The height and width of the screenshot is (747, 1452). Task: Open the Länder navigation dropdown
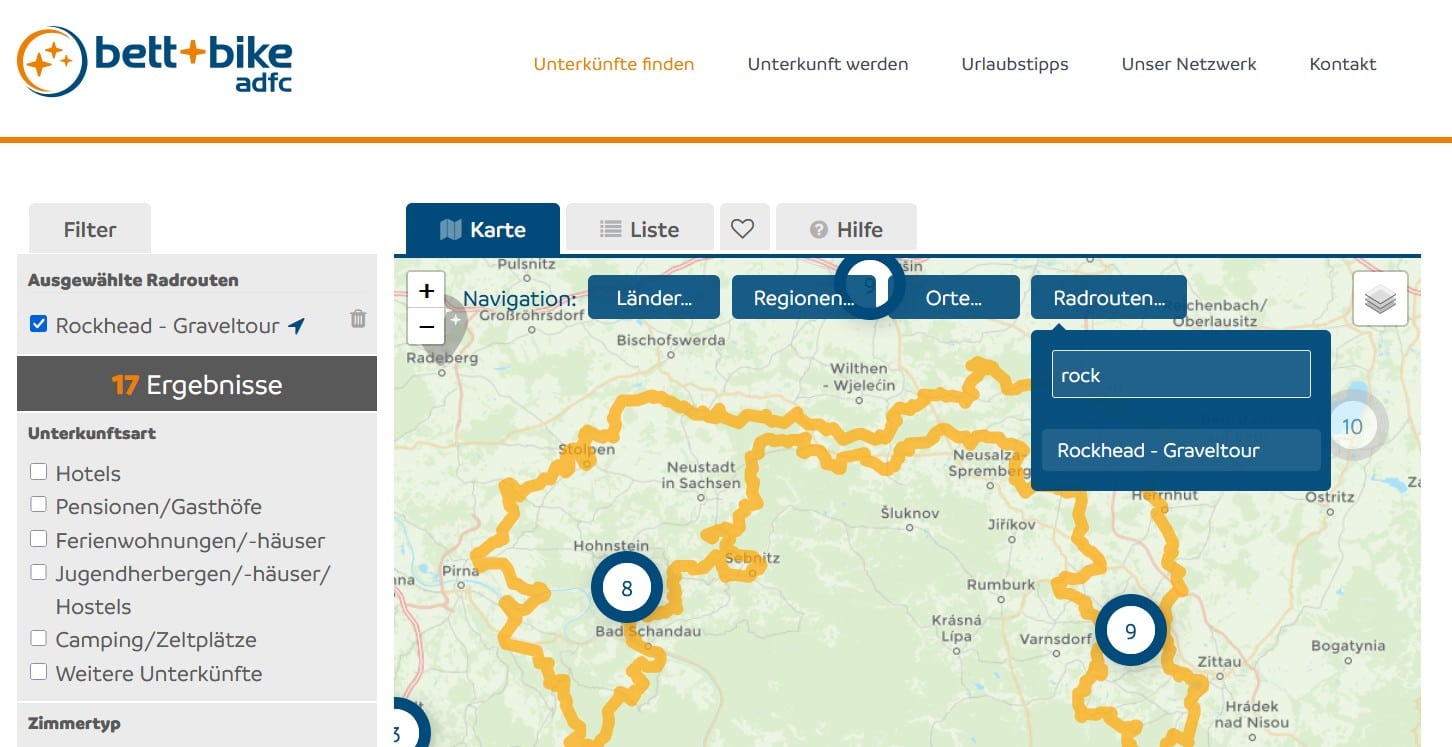click(653, 298)
